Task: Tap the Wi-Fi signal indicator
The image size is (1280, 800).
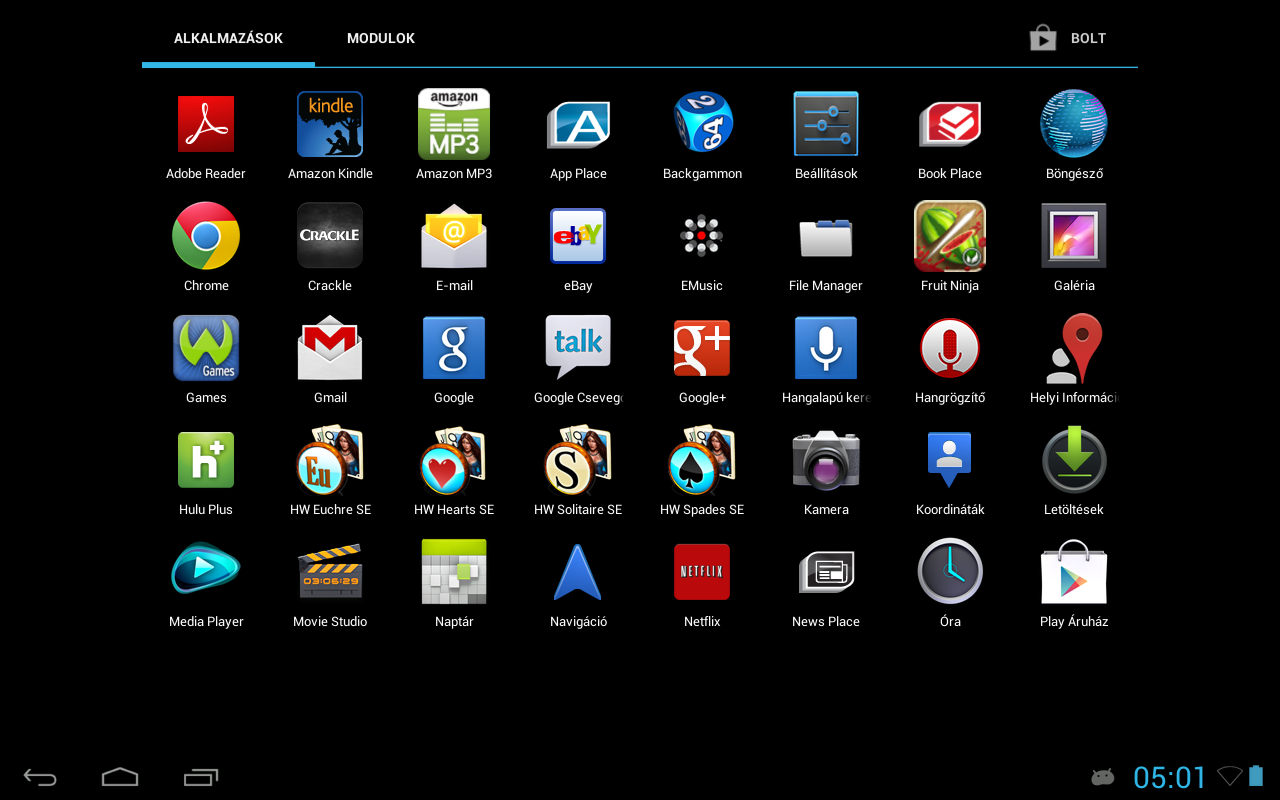Action: point(1230,776)
